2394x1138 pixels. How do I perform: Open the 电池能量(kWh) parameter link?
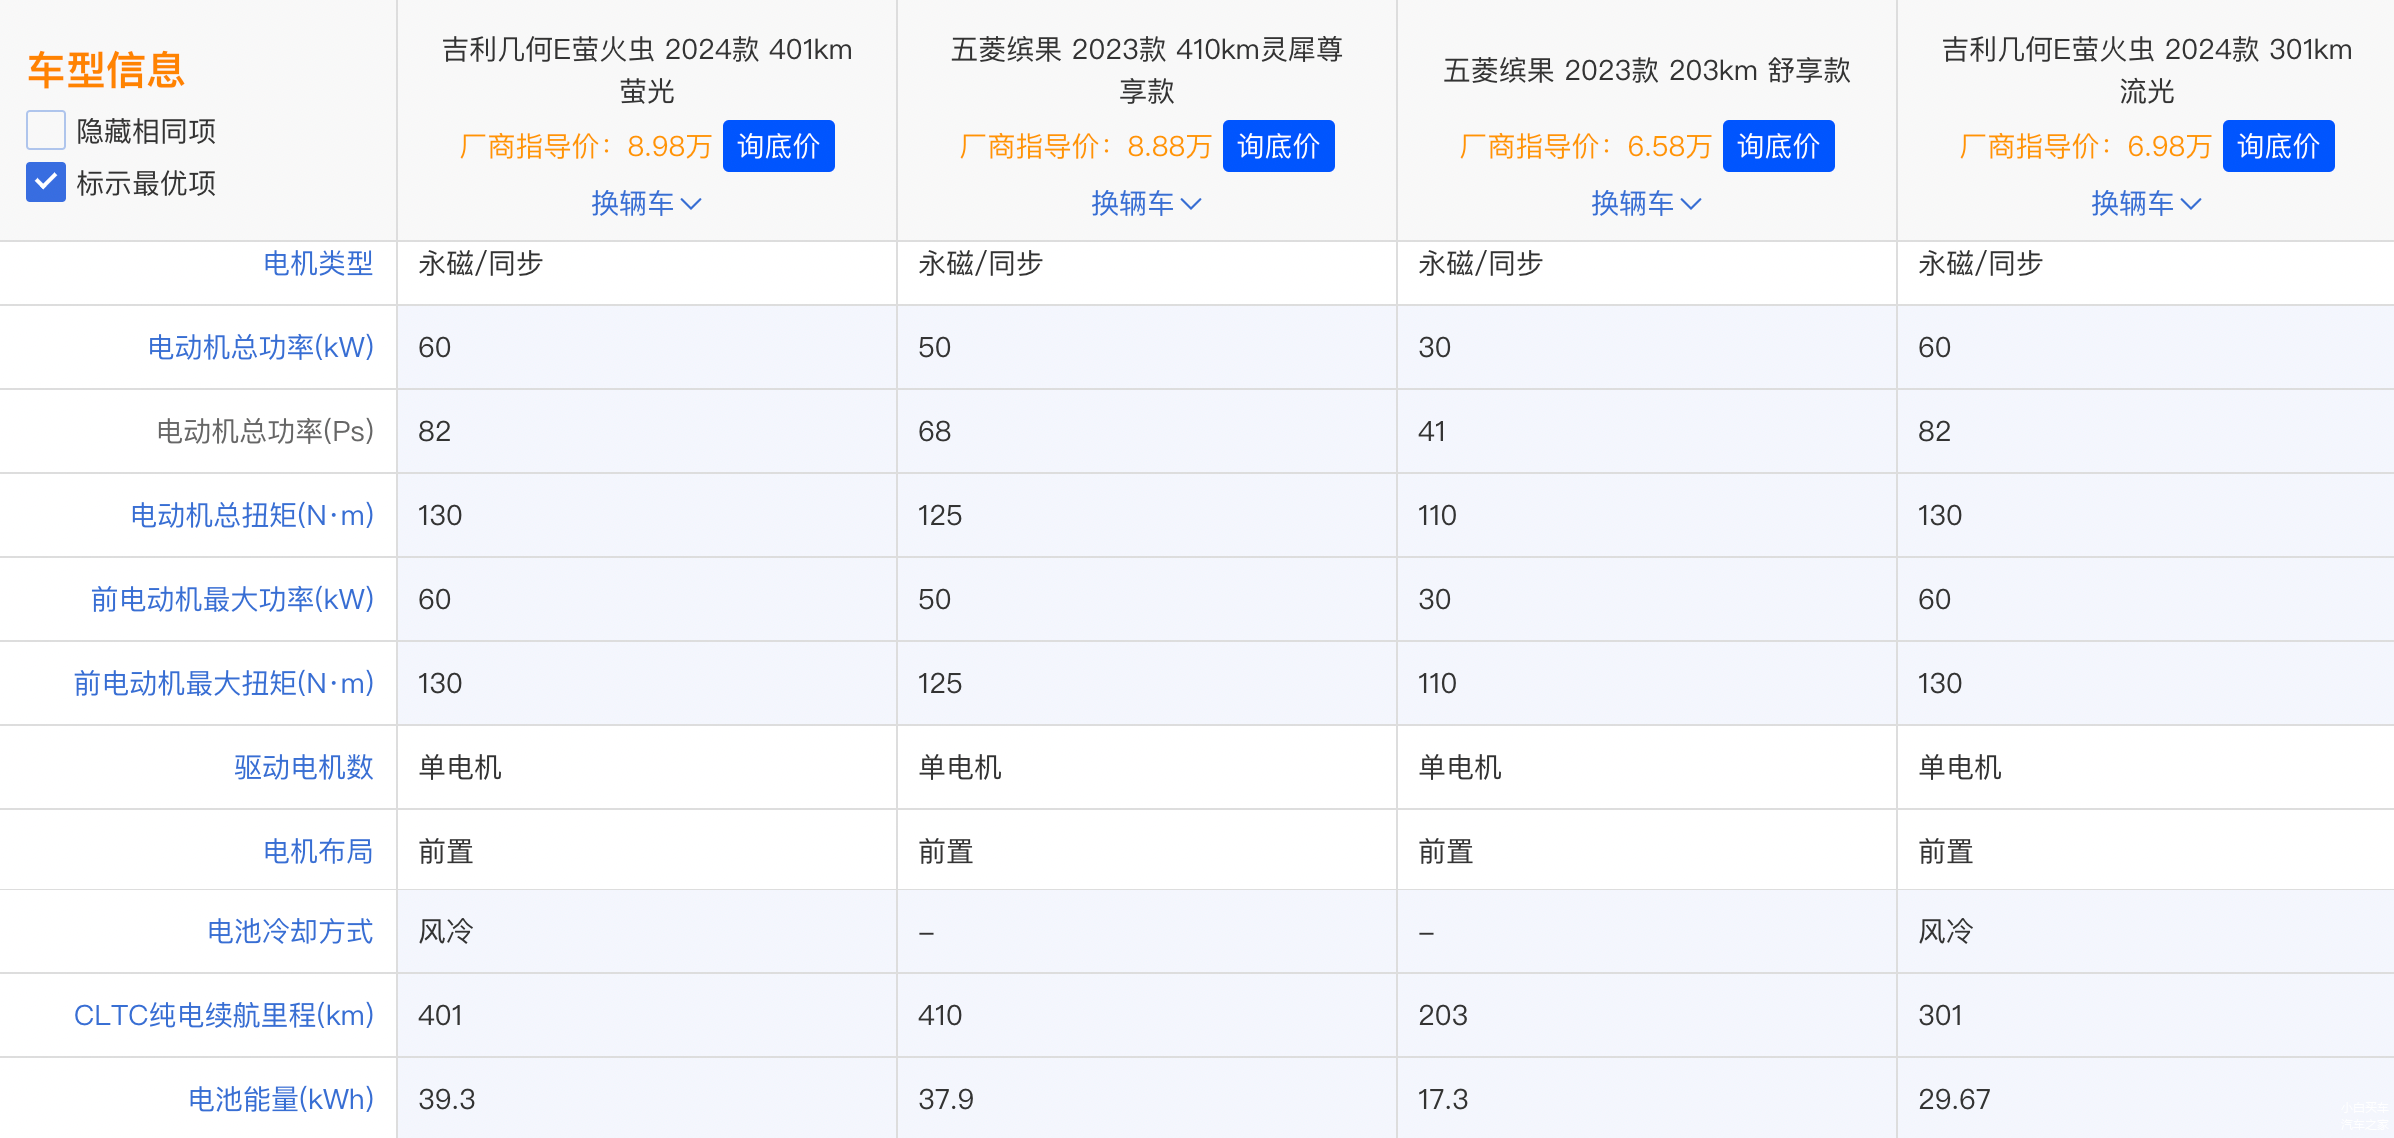coord(281,1099)
